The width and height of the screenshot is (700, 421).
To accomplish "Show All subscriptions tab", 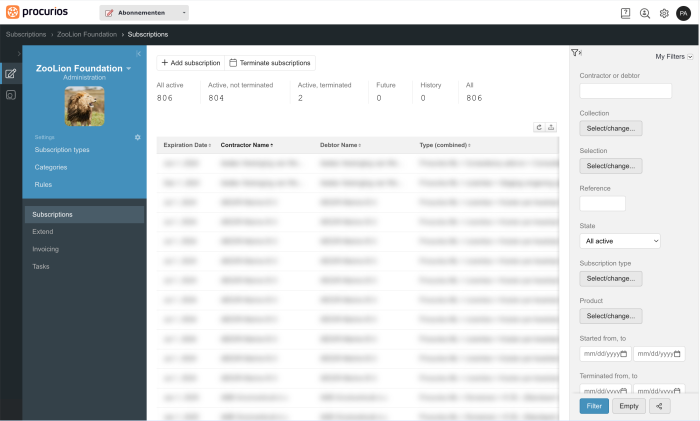I will pos(474,92).
